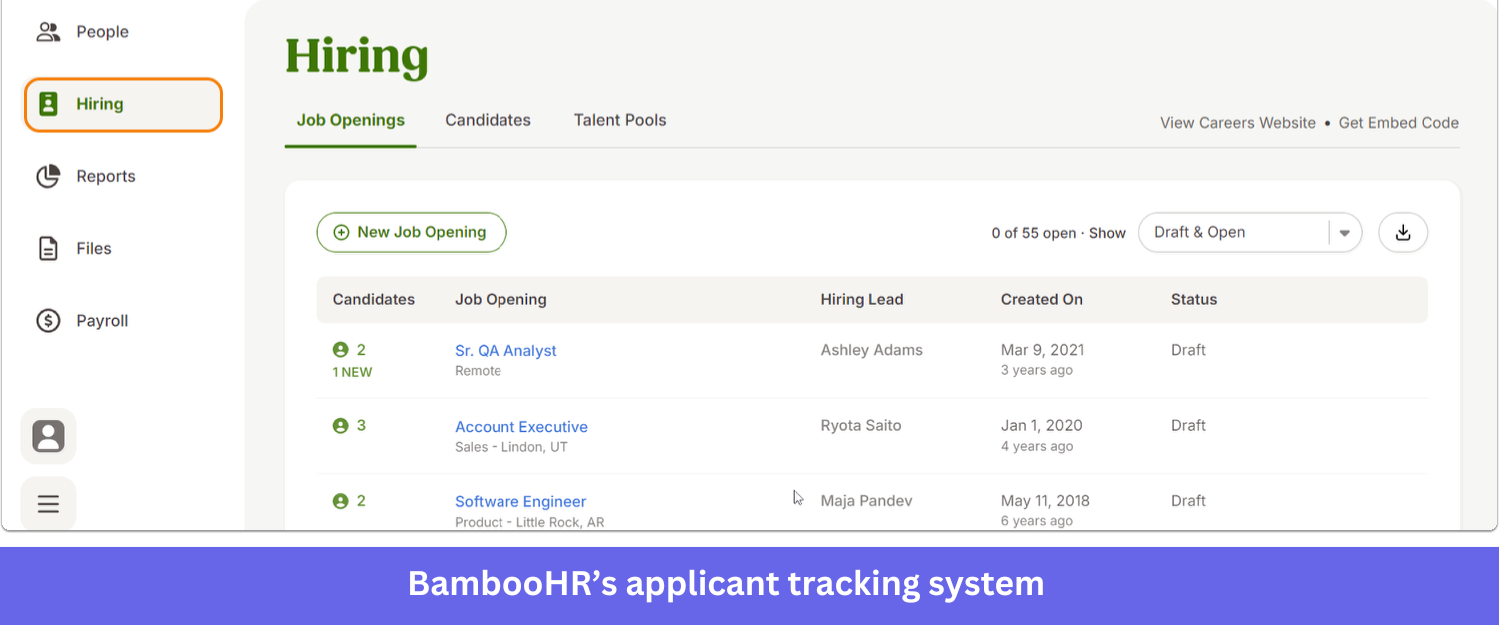Viewport: 1499px width, 625px height.
Task: Sort by the Created On column header
Action: 1042,299
